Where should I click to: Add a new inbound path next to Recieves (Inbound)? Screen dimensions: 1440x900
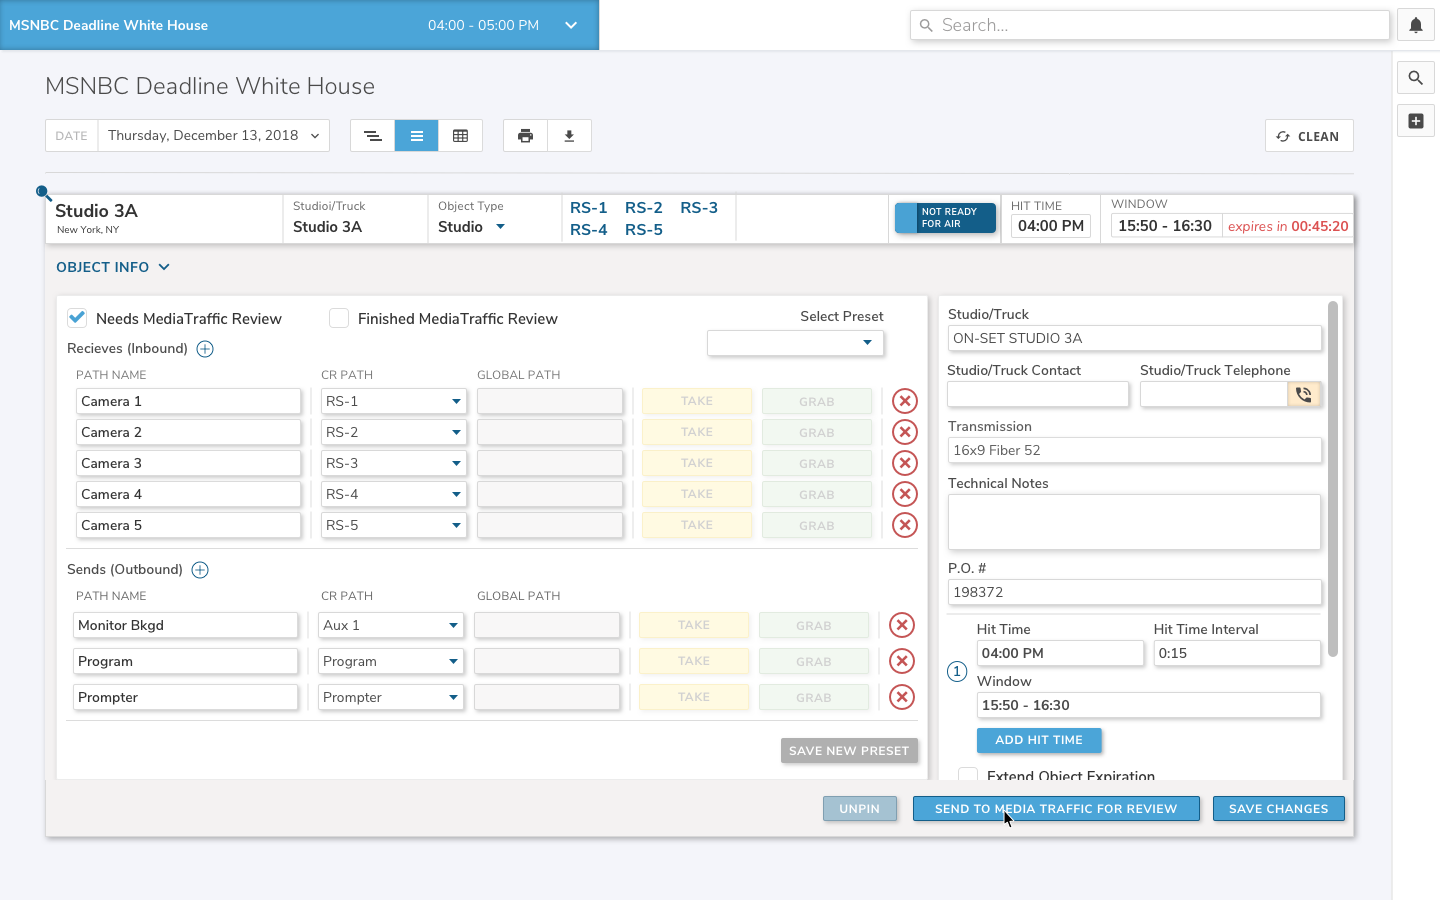(205, 349)
